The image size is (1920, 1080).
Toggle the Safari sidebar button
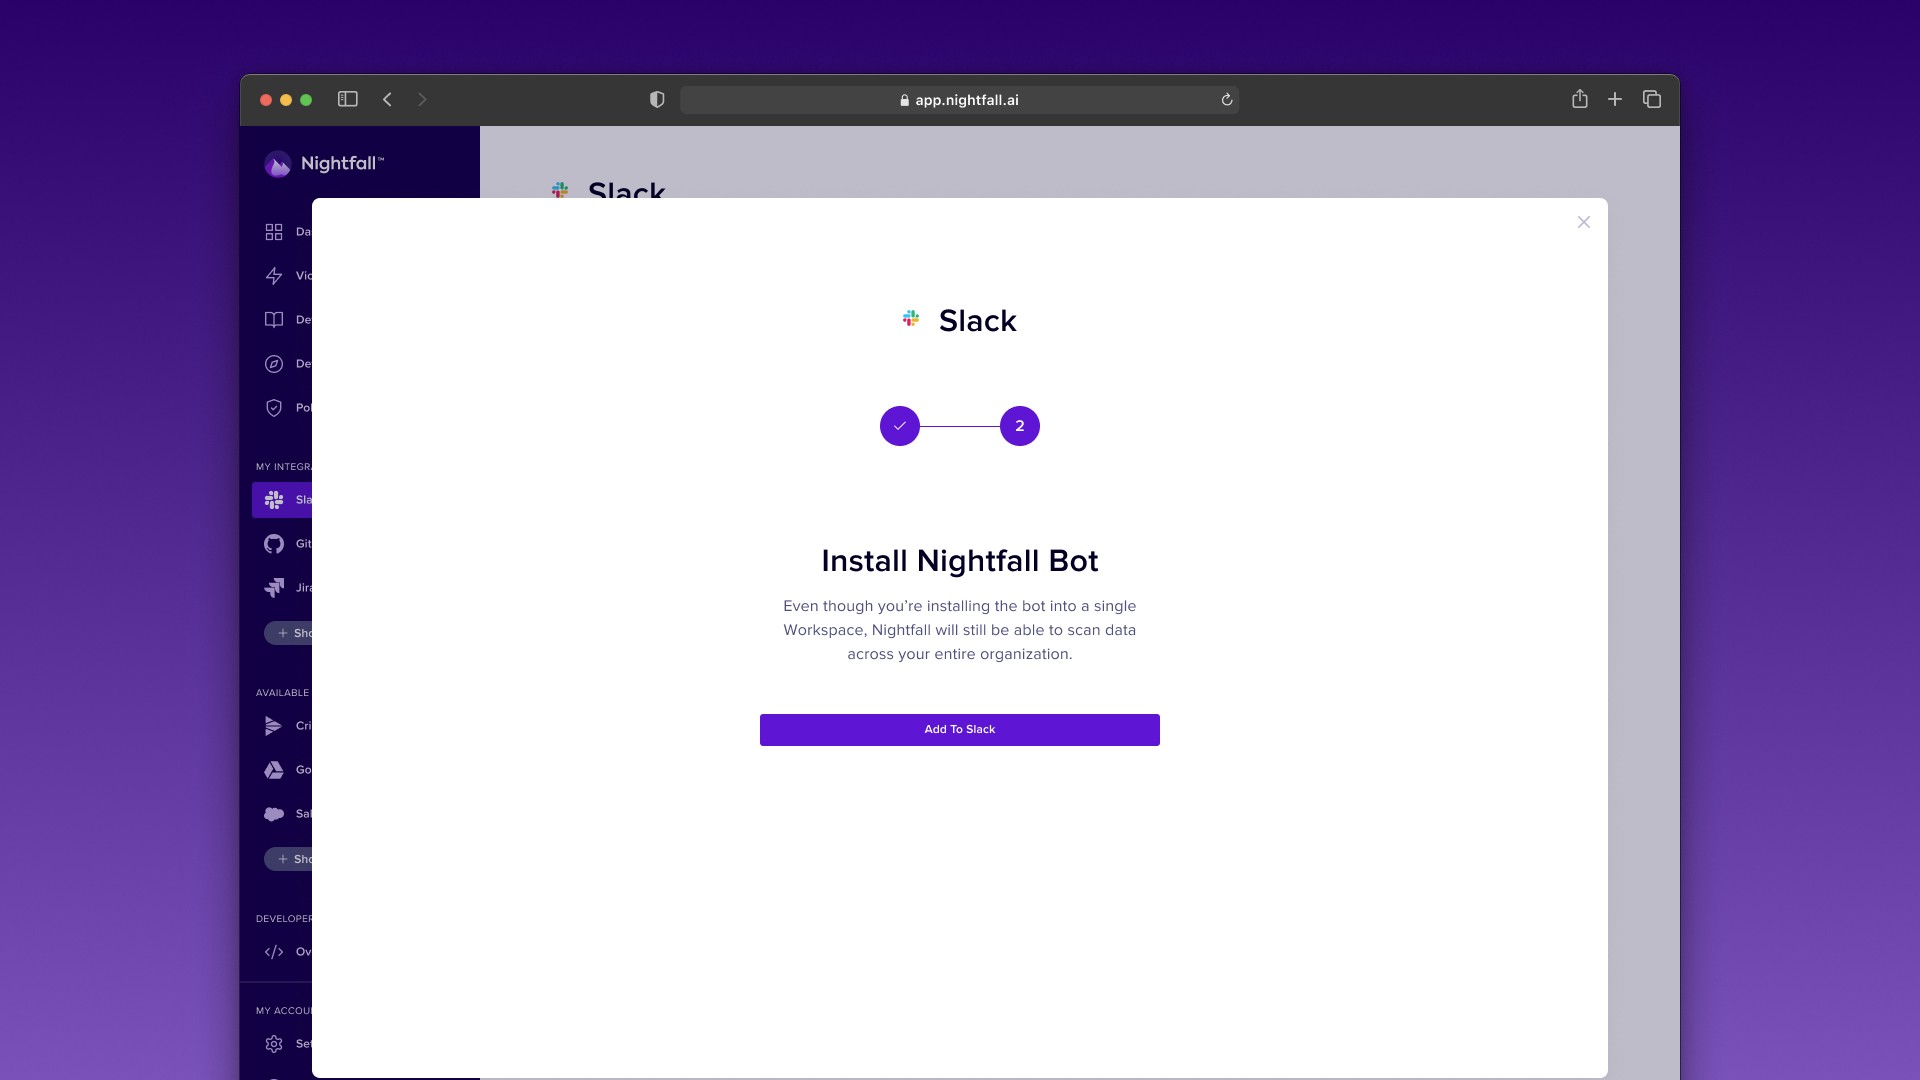click(x=348, y=99)
